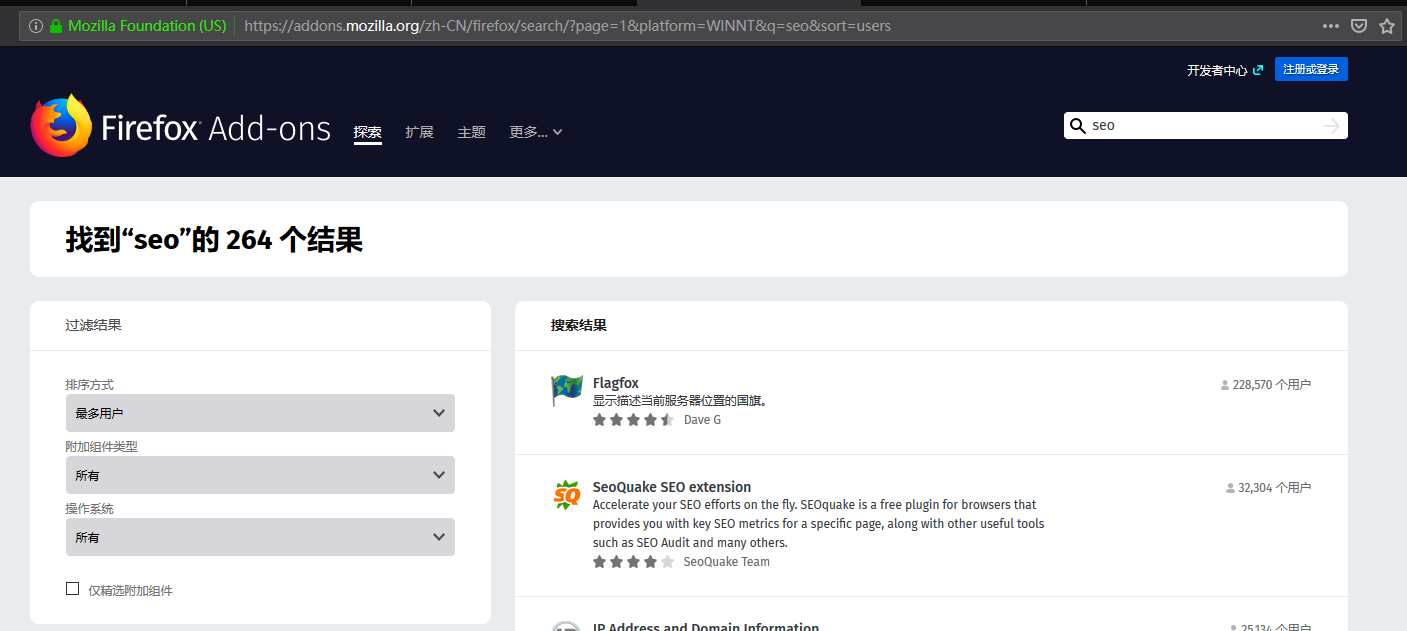Click the Firefox logo
This screenshot has width=1407, height=631.
click(x=61, y=126)
